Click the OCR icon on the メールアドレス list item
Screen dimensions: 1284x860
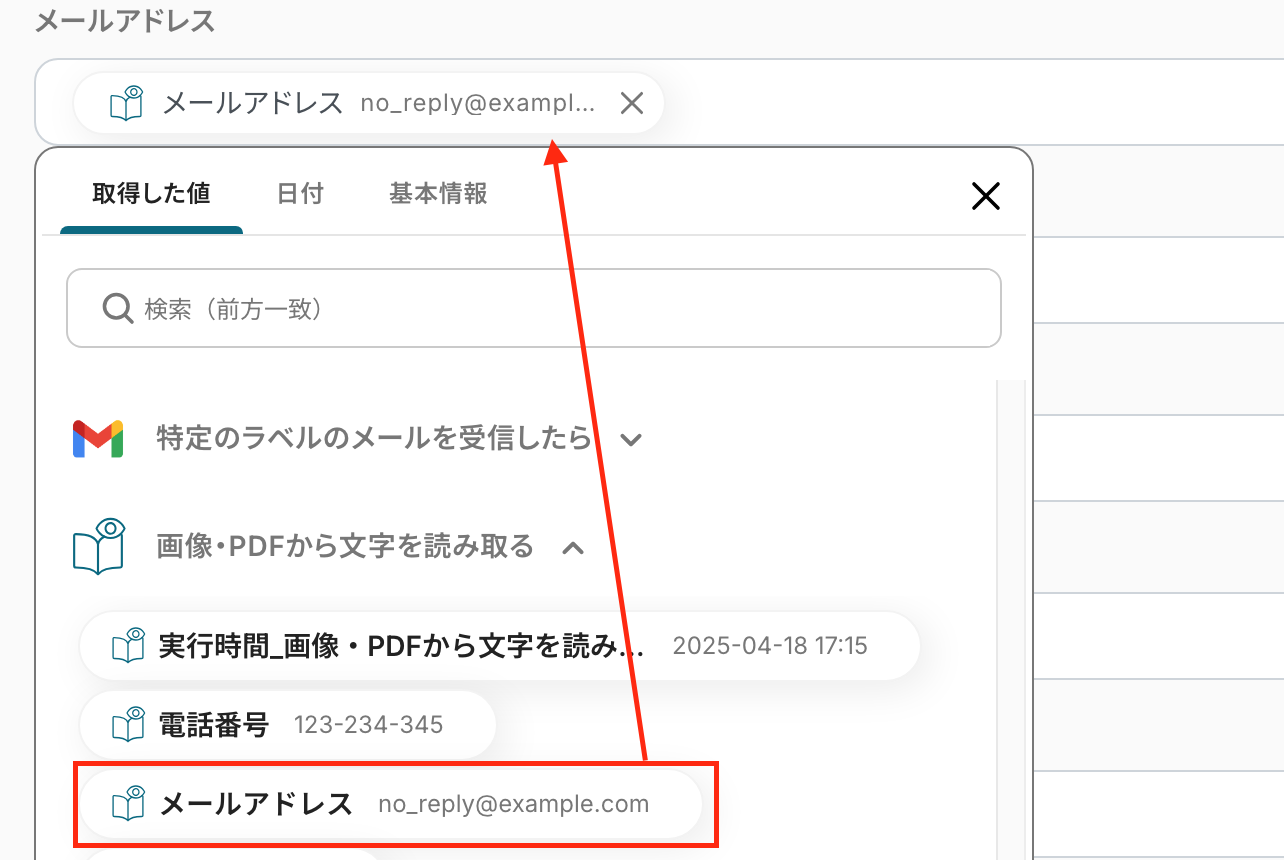click(x=128, y=803)
